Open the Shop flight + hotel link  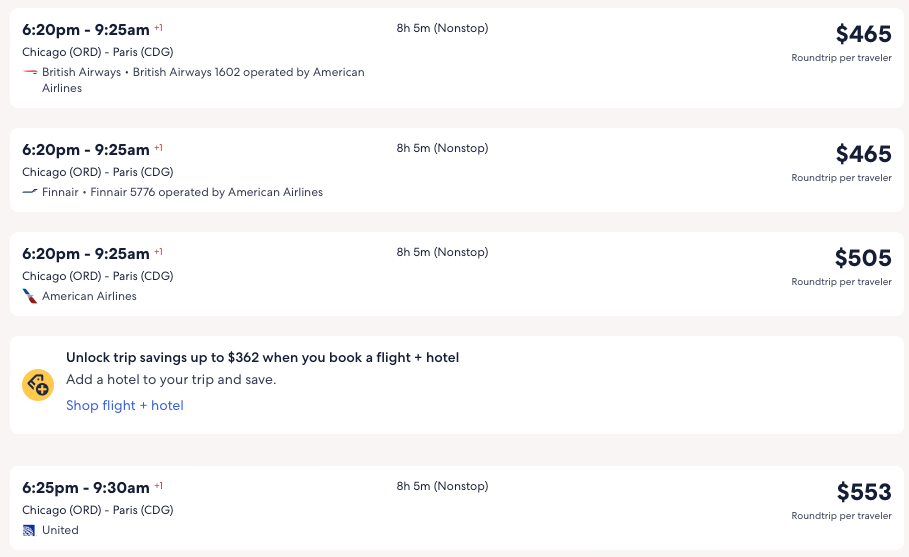tap(125, 405)
